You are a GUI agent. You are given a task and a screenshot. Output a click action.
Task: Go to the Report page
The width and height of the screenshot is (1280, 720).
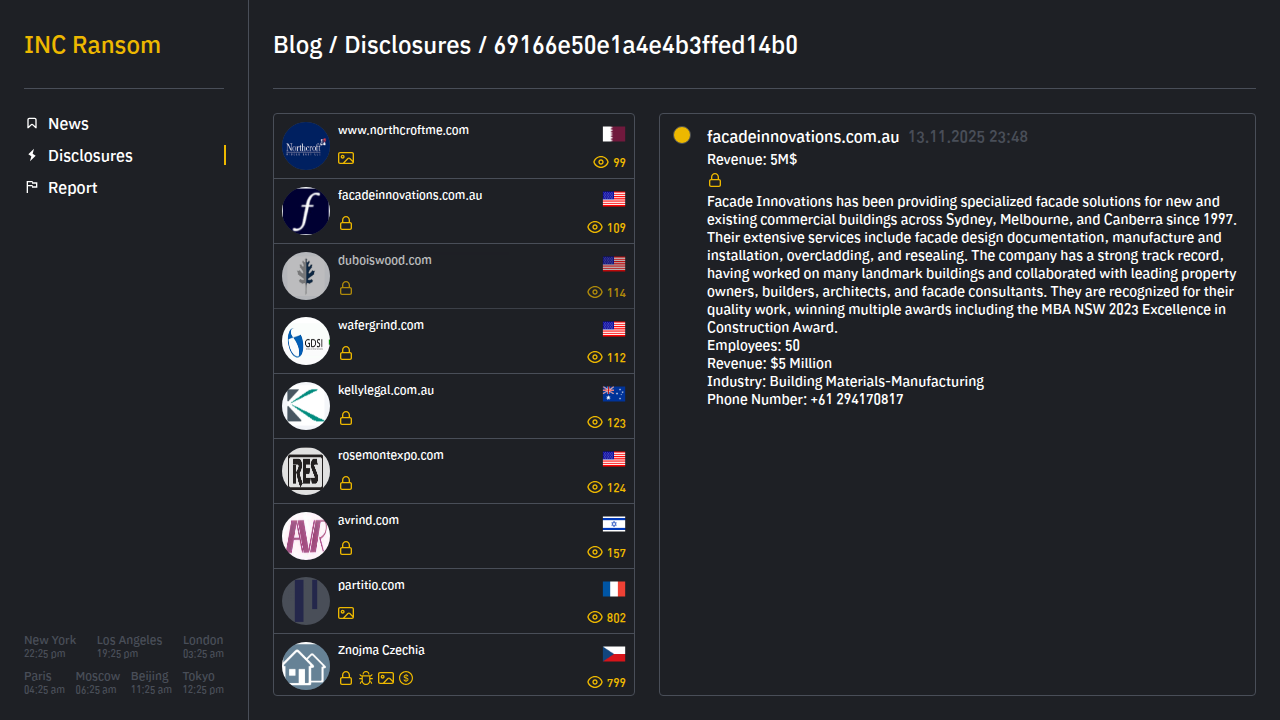72,188
